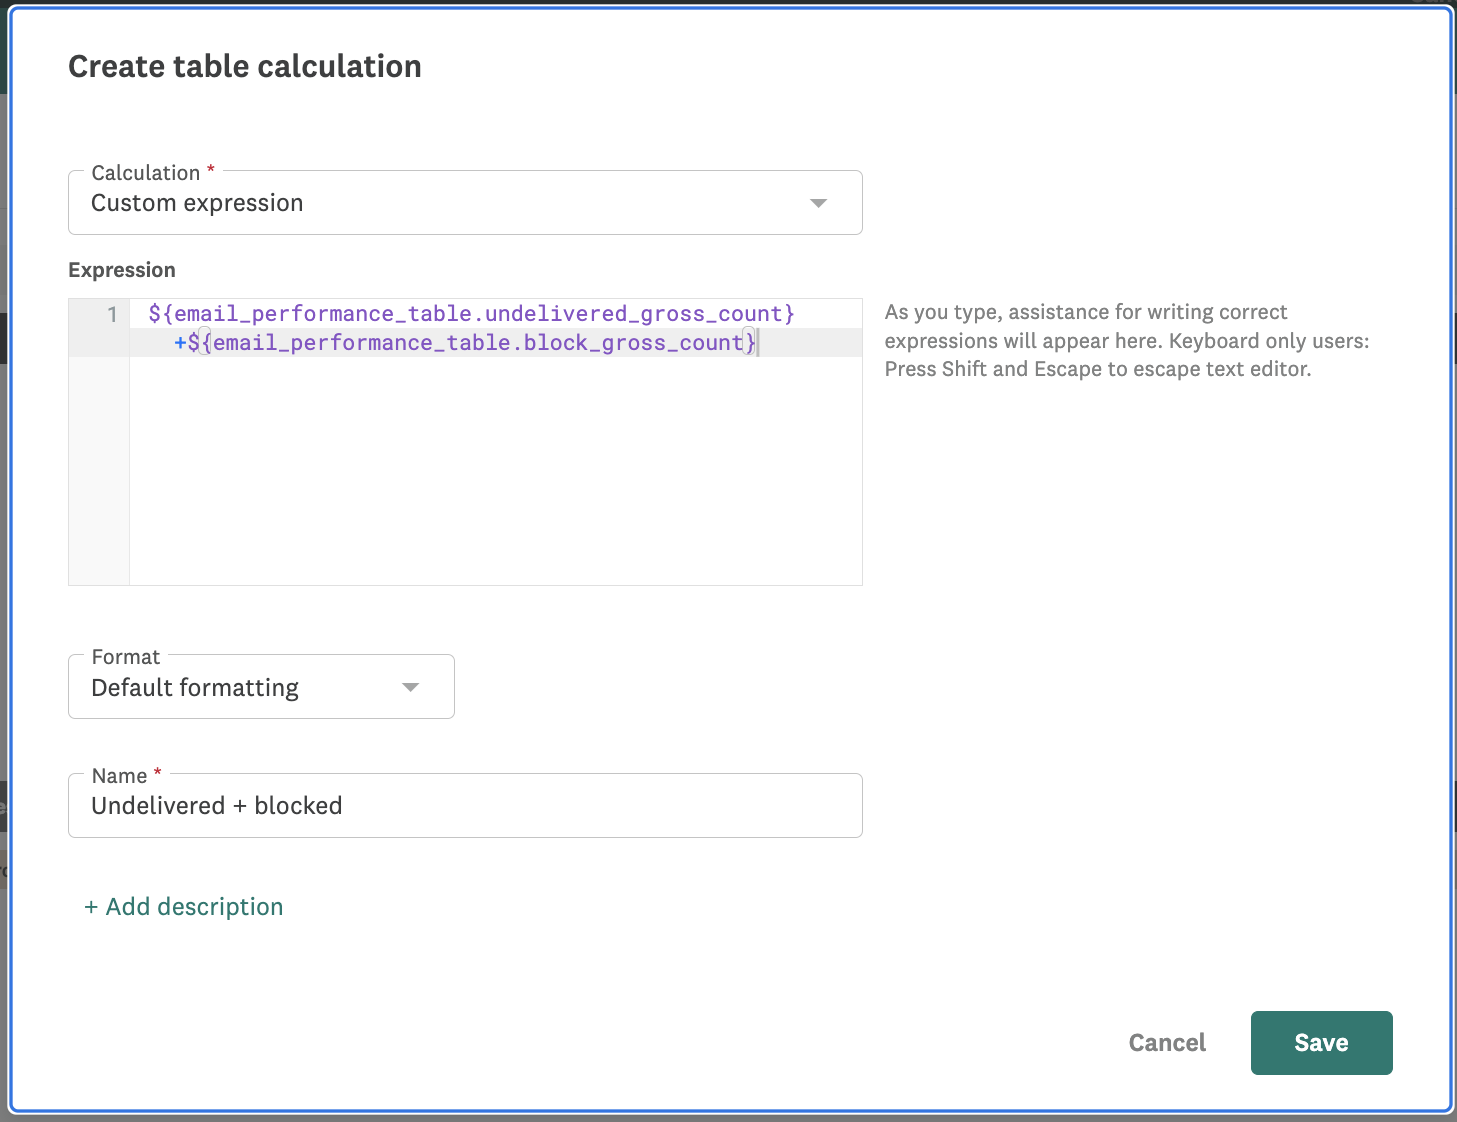Viewport: 1457px width, 1122px height.
Task: Click the empty area of the expression editor
Action: pos(495,470)
